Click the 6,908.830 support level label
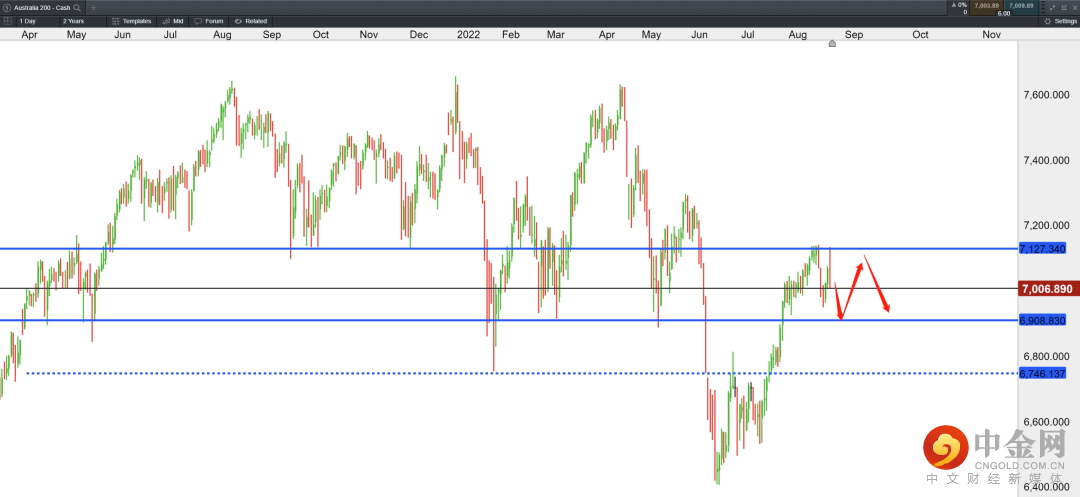 point(1042,321)
